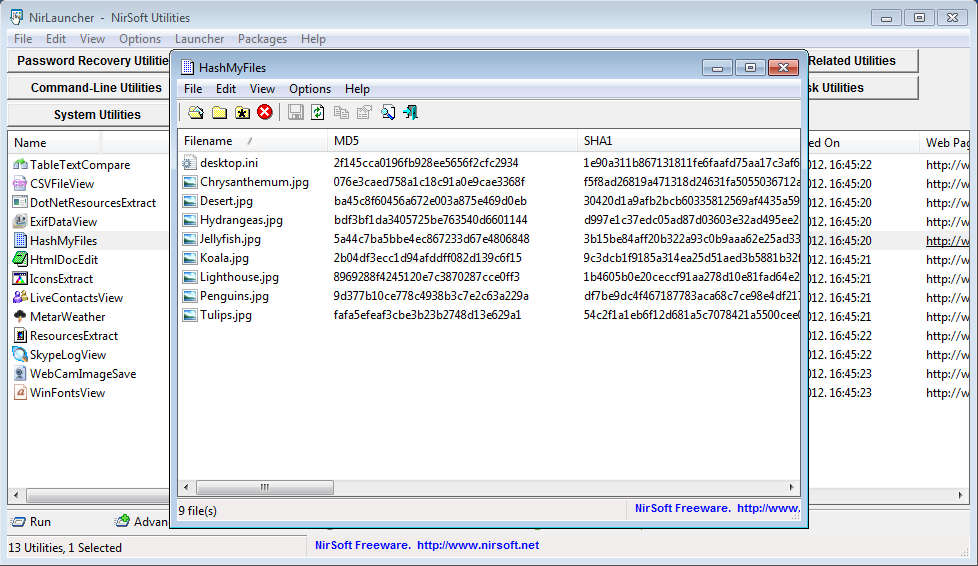Click HtmlDocEdit icon in NirLauncher list
The height and width of the screenshot is (566, 978).
click(20, 260)
